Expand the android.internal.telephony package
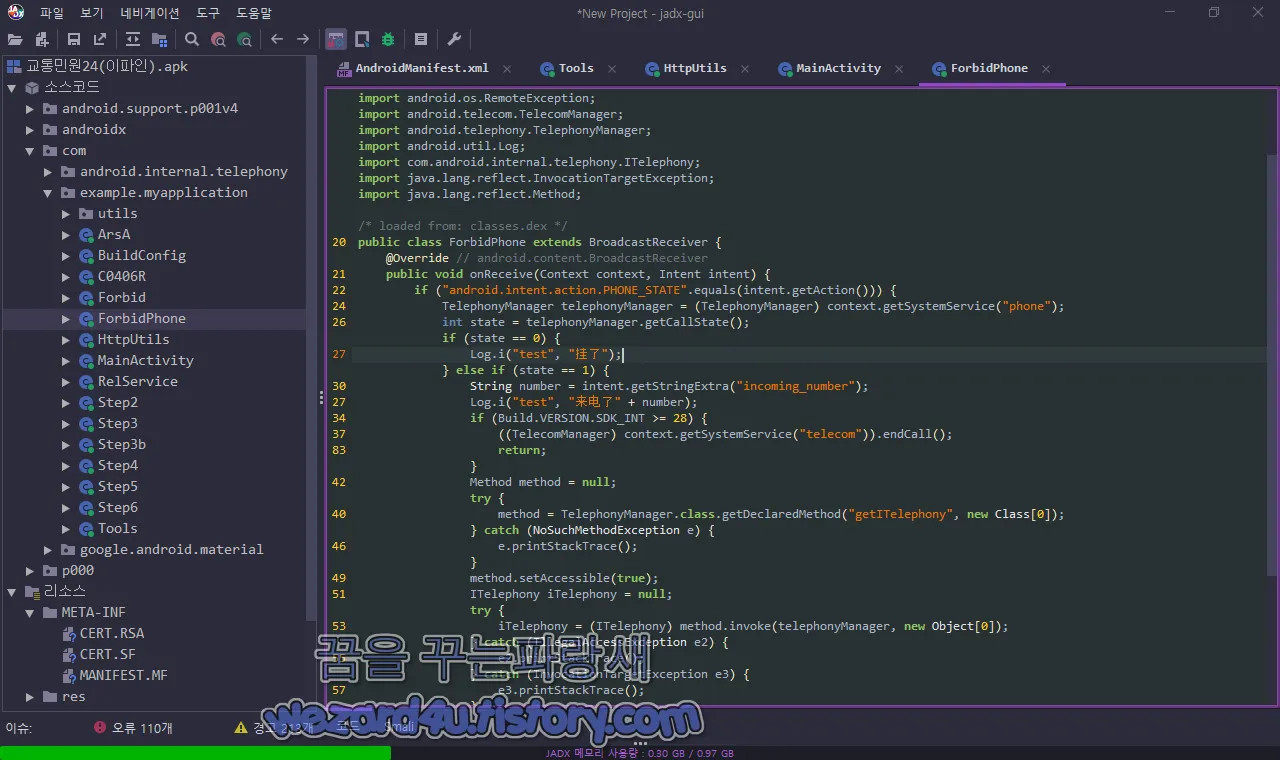The width and height of the screenshot is (1280, 760). point(48,171)
